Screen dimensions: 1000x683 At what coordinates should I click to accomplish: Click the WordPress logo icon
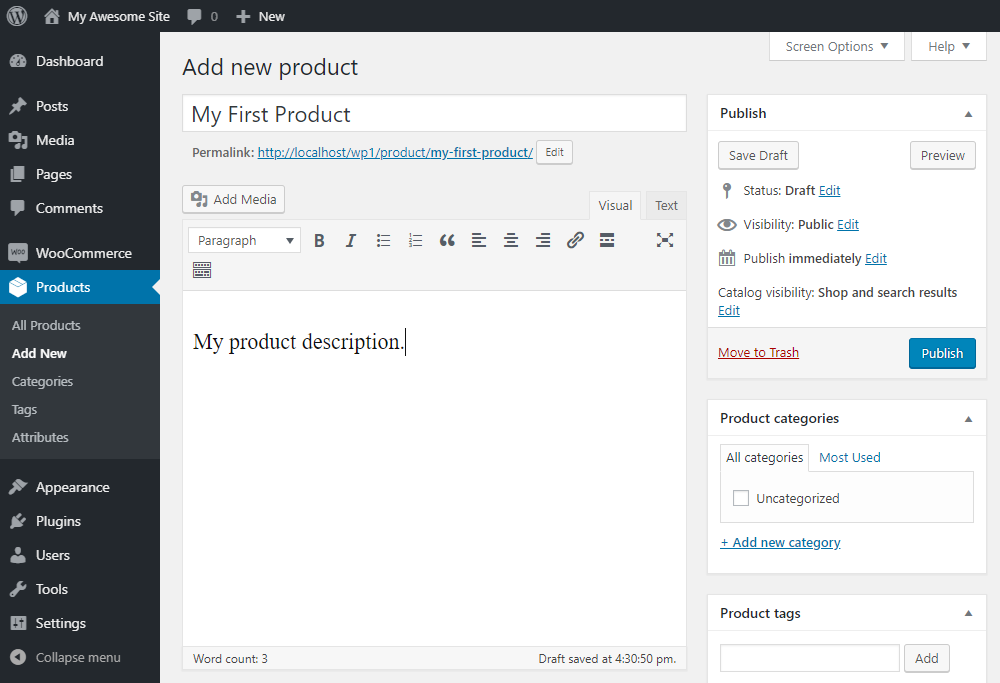[17, 16]
